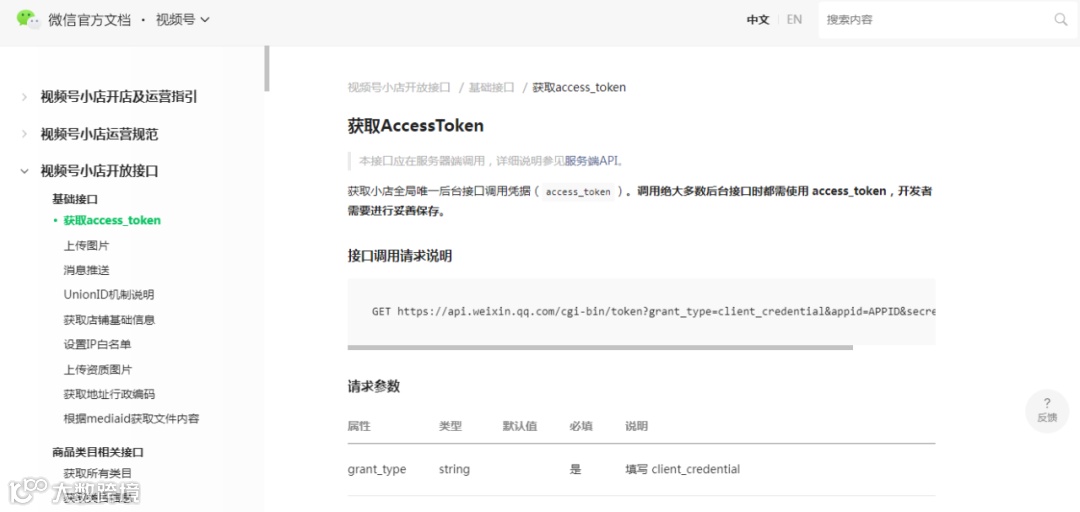Follow the 服务端API link
The image size is (1080, 512).
click(592, 161)
